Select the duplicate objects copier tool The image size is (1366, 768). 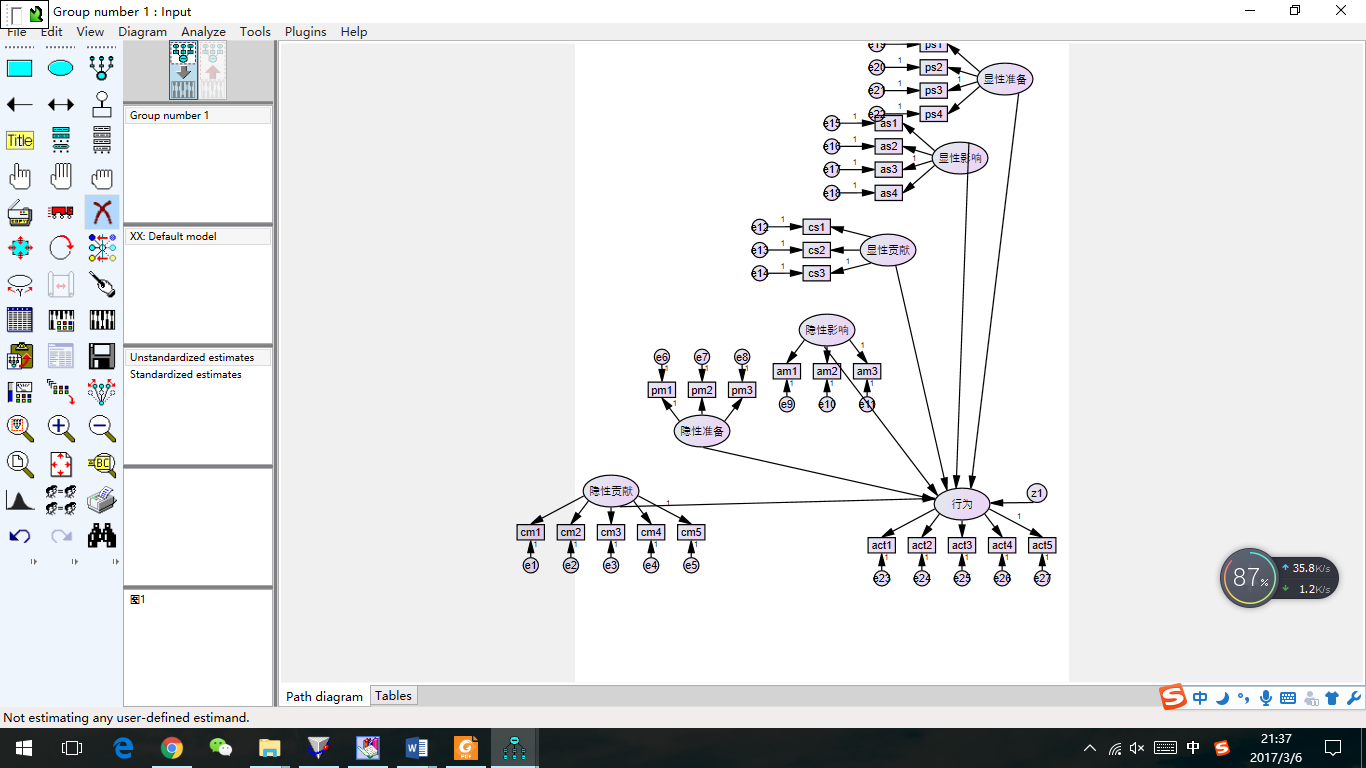click(20, 212)
